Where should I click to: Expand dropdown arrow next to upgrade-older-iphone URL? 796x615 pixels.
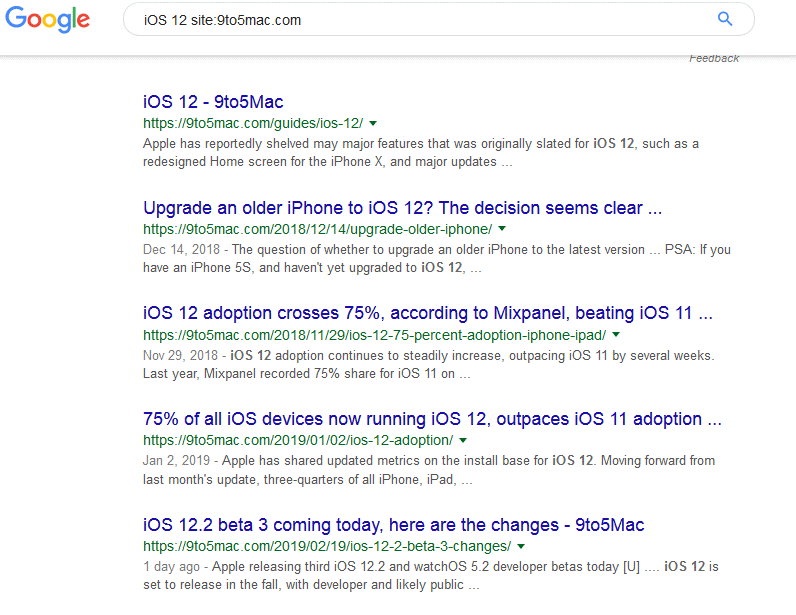point(502,229)
